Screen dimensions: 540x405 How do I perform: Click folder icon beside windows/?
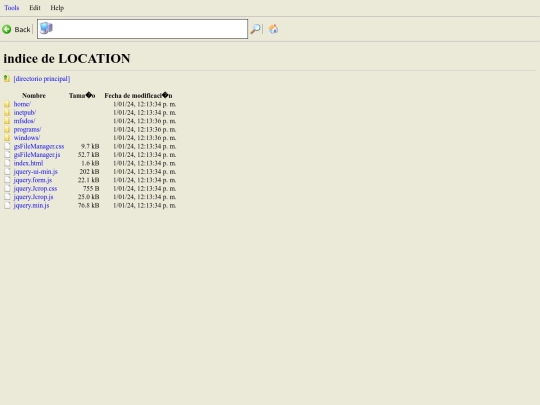point(7,137)
